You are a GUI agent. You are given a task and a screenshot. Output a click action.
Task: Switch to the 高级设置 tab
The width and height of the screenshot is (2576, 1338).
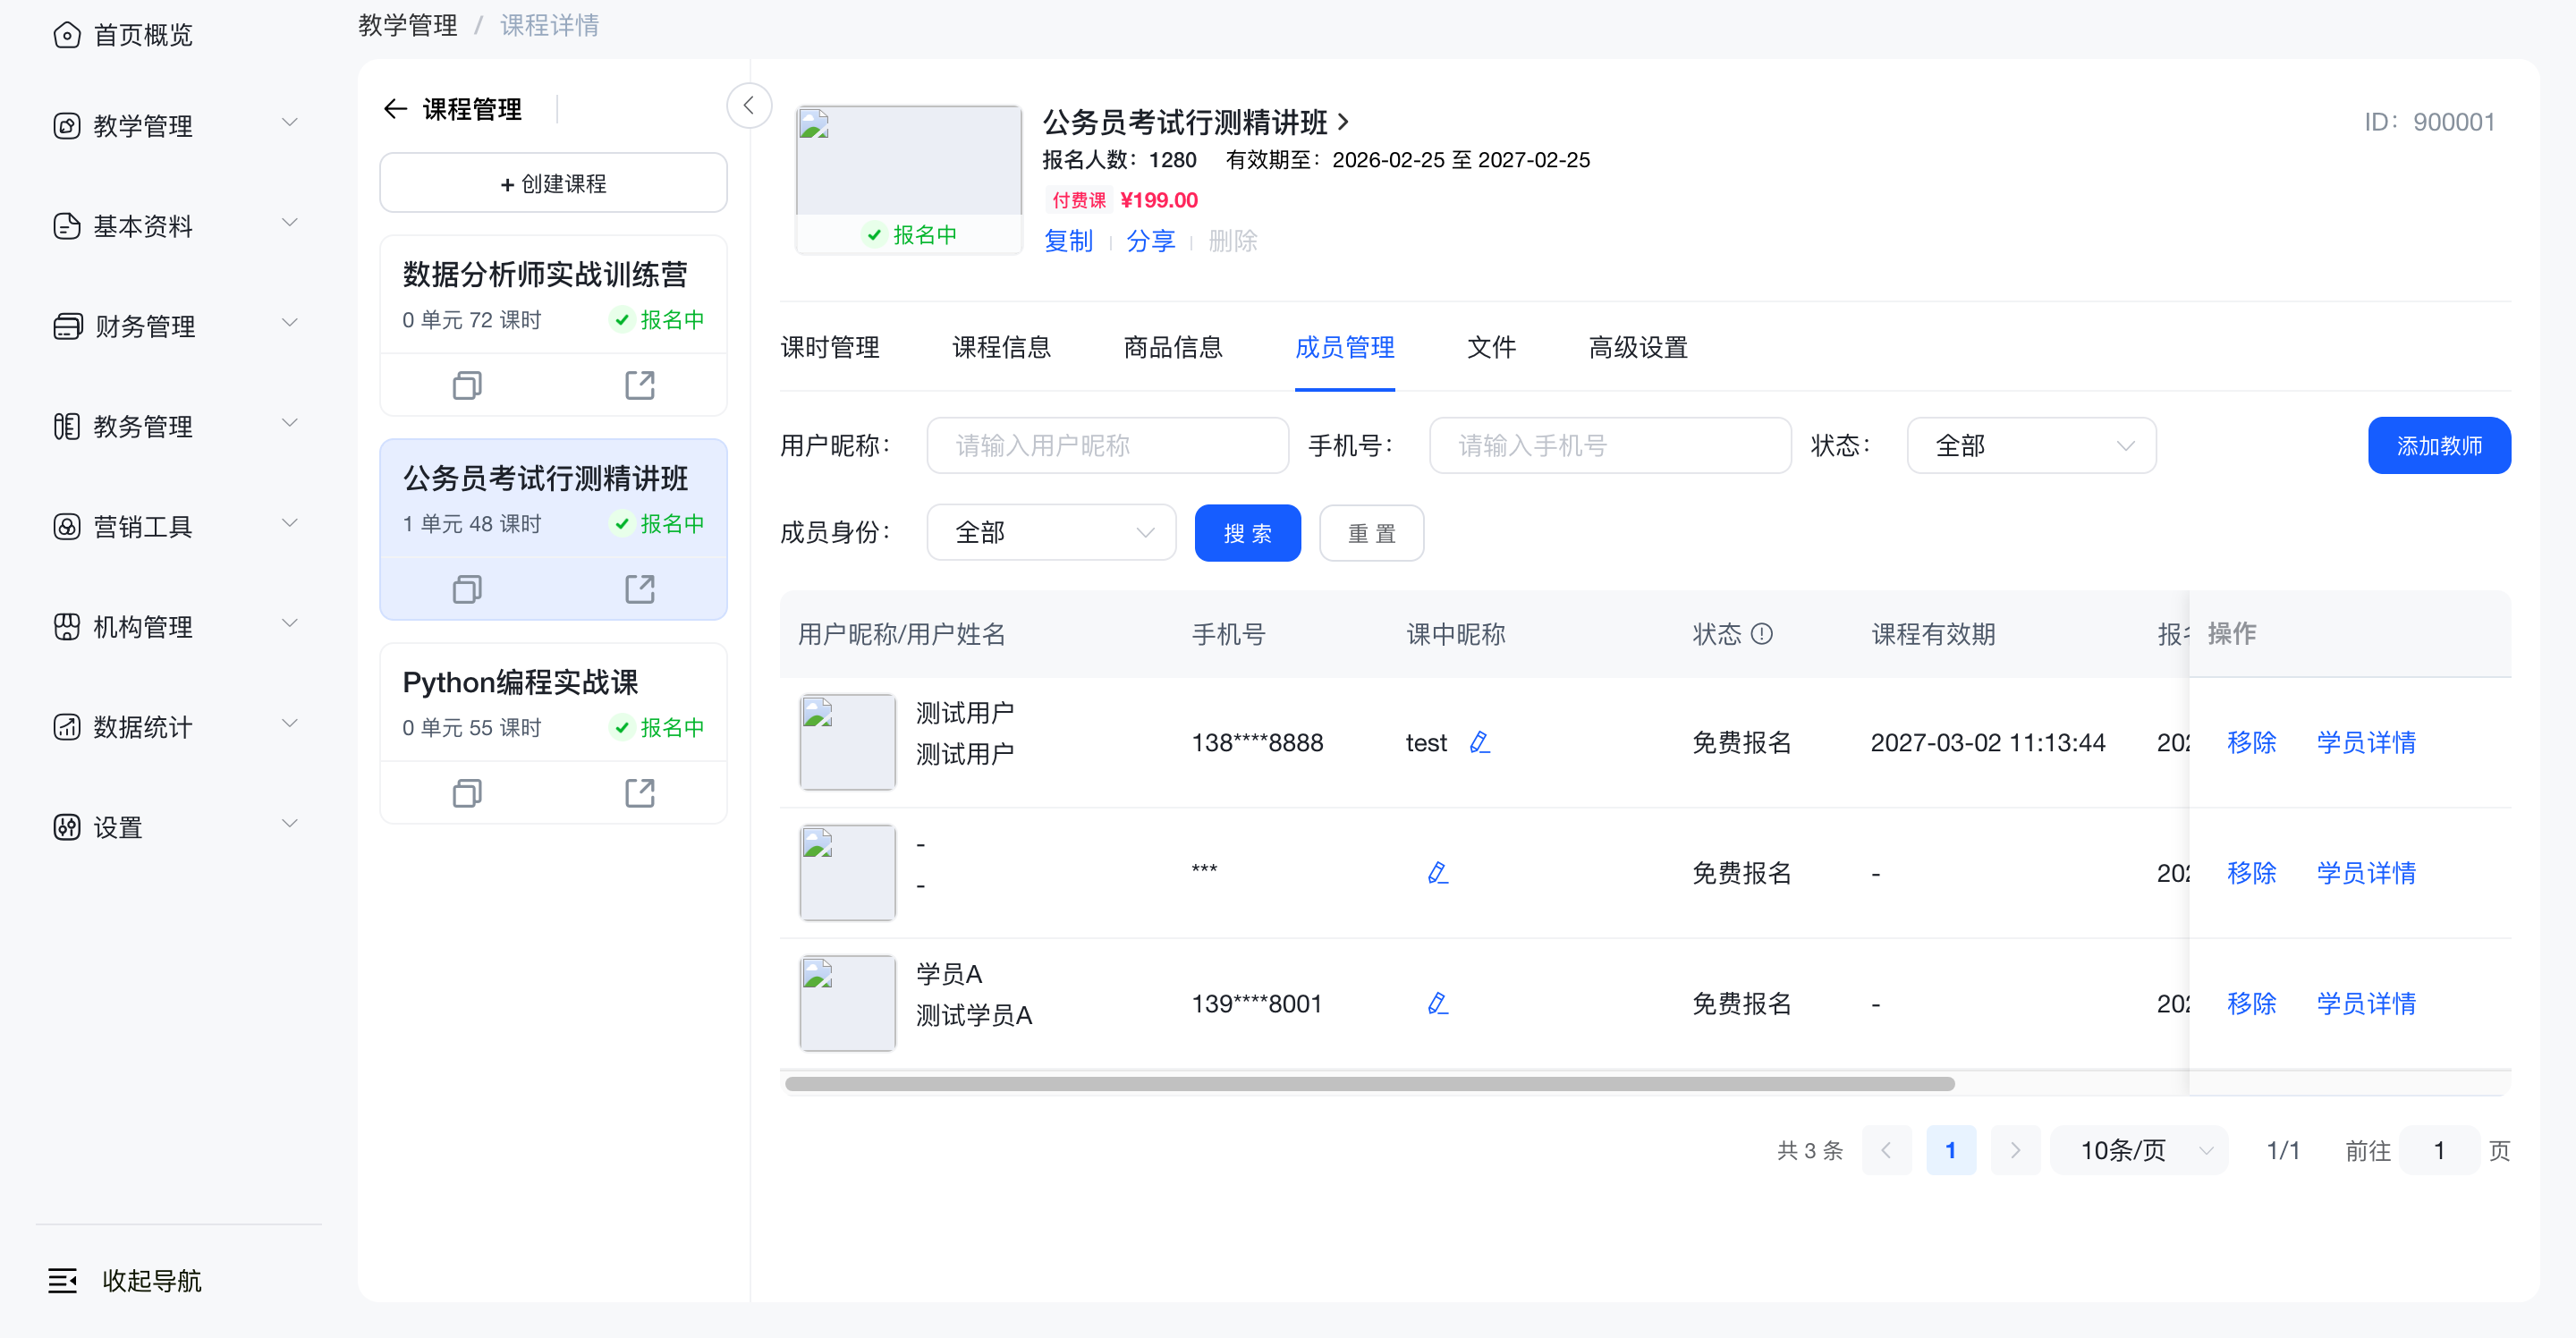(x=1638, y=347)
